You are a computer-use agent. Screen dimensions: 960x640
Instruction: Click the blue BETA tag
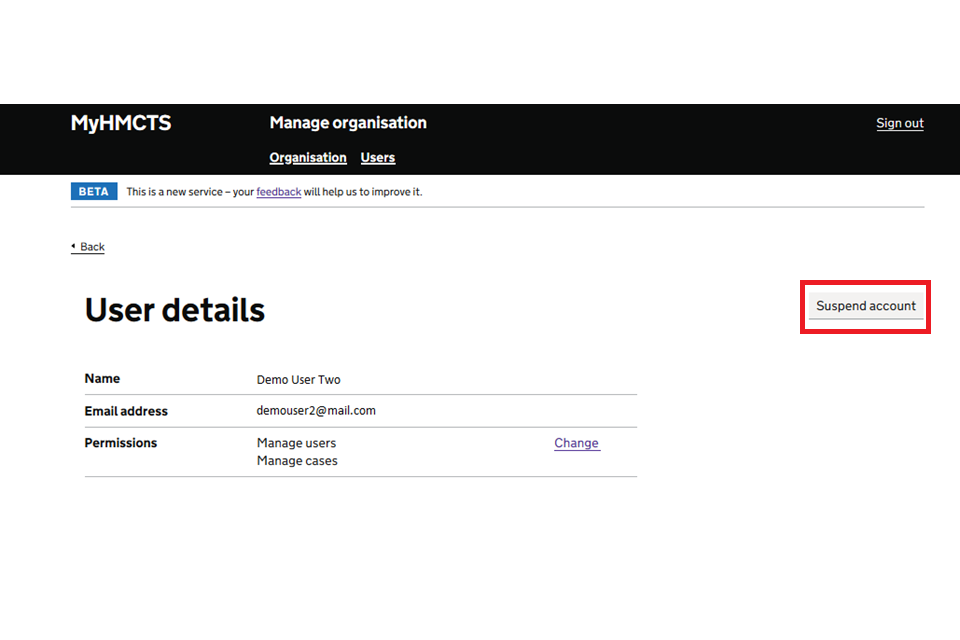click(94, 192)
